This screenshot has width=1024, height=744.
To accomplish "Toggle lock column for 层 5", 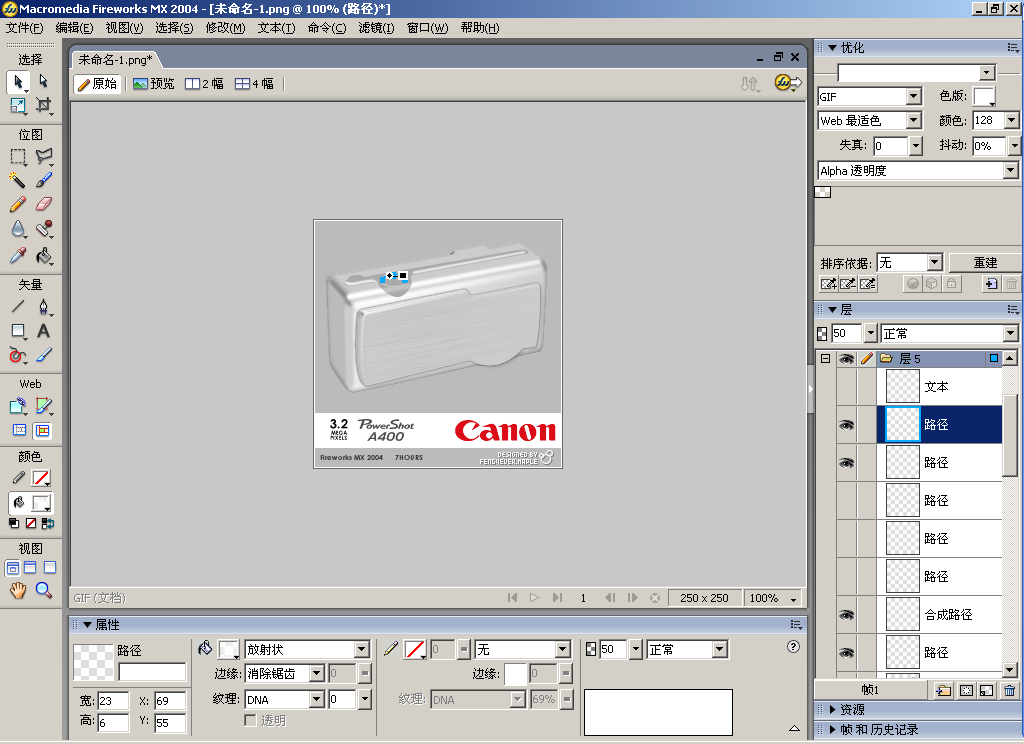I will pos(866,359).
